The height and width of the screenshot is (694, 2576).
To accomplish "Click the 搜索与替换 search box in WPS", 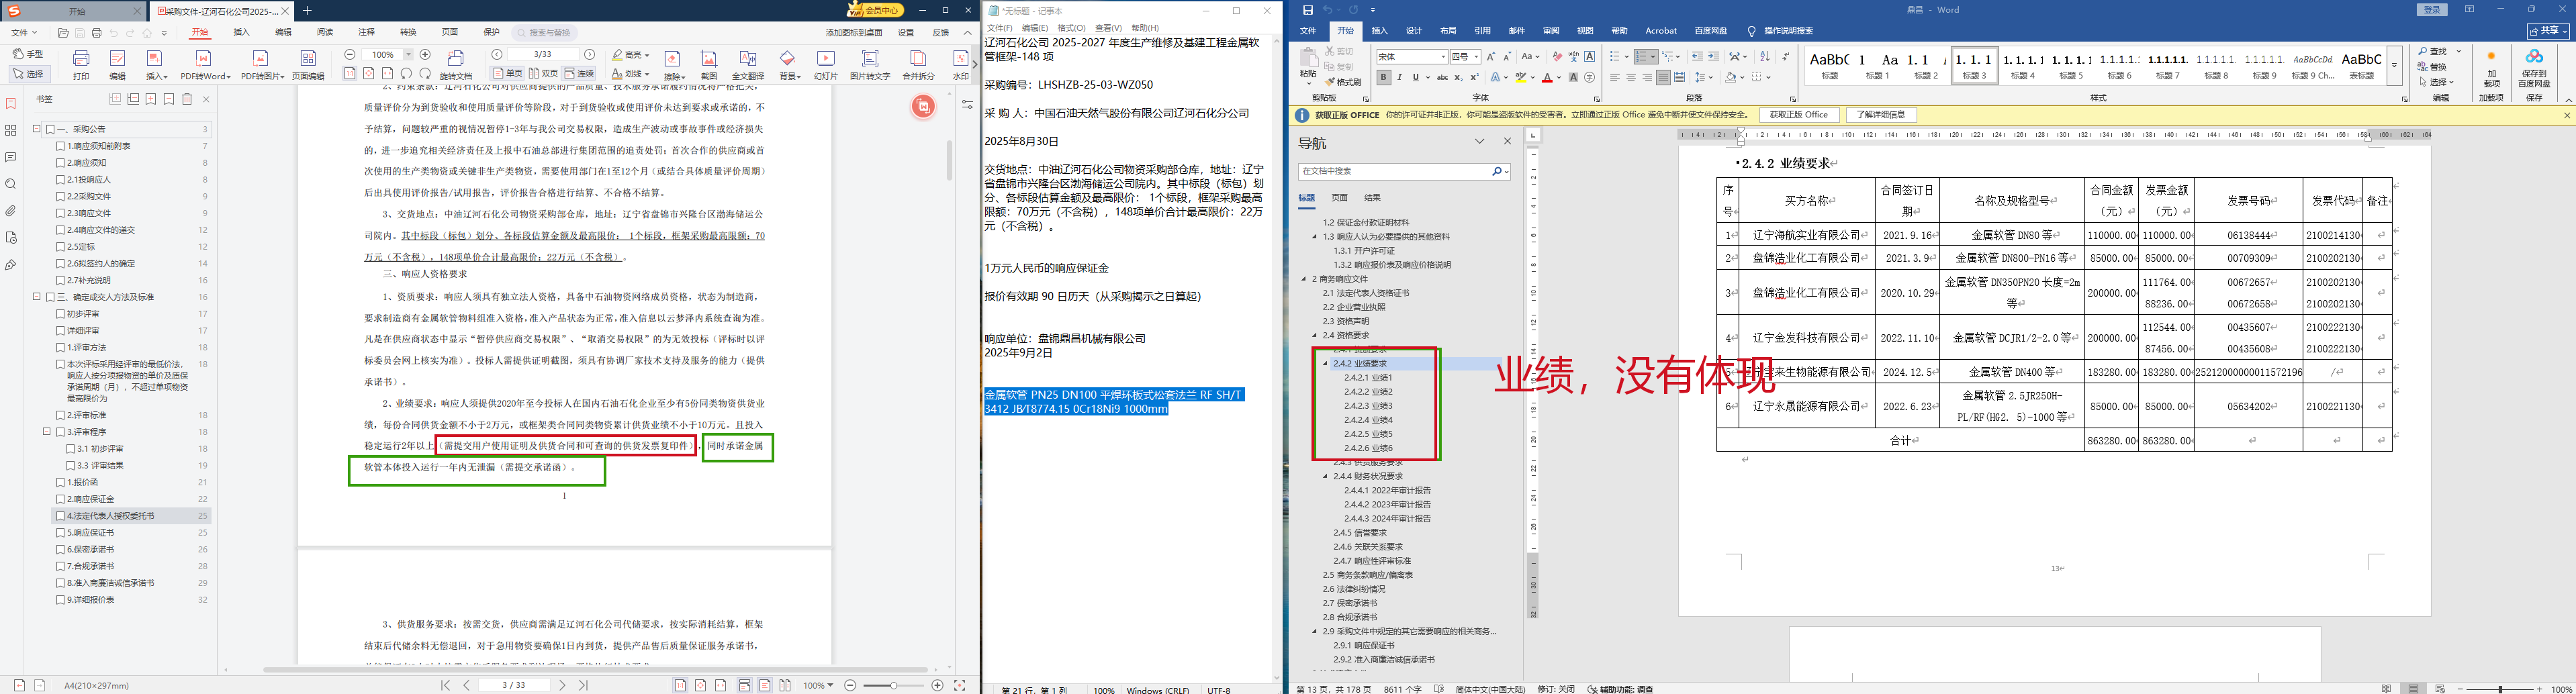I will coord(546,33).
